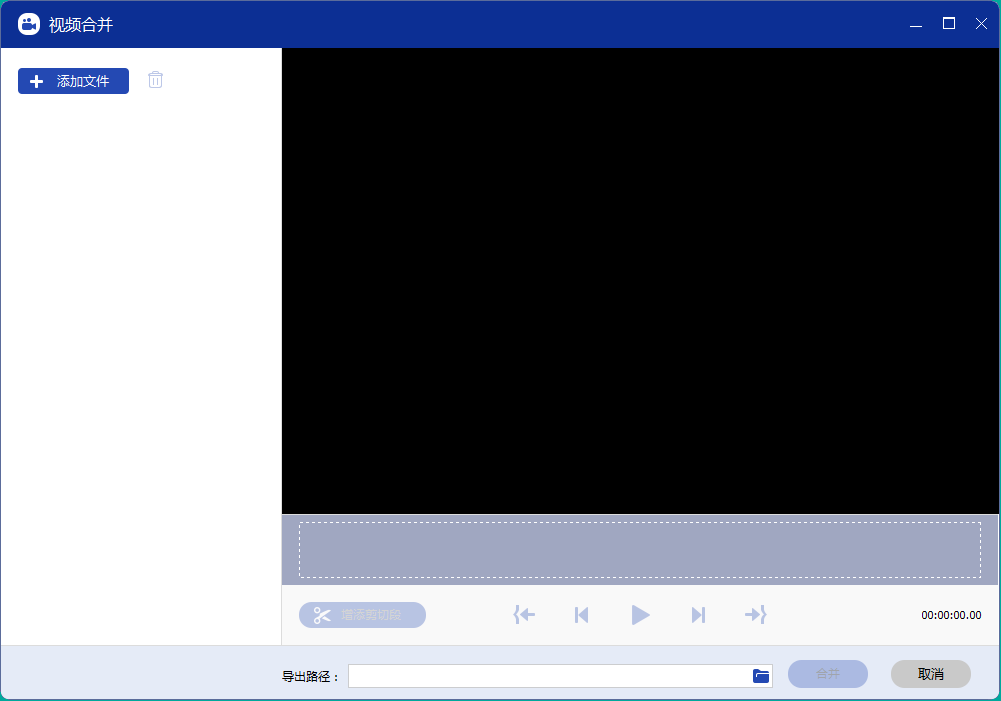Click the 添加文件 button
Screen dimensions: 1001x701
tap(73, 81)
